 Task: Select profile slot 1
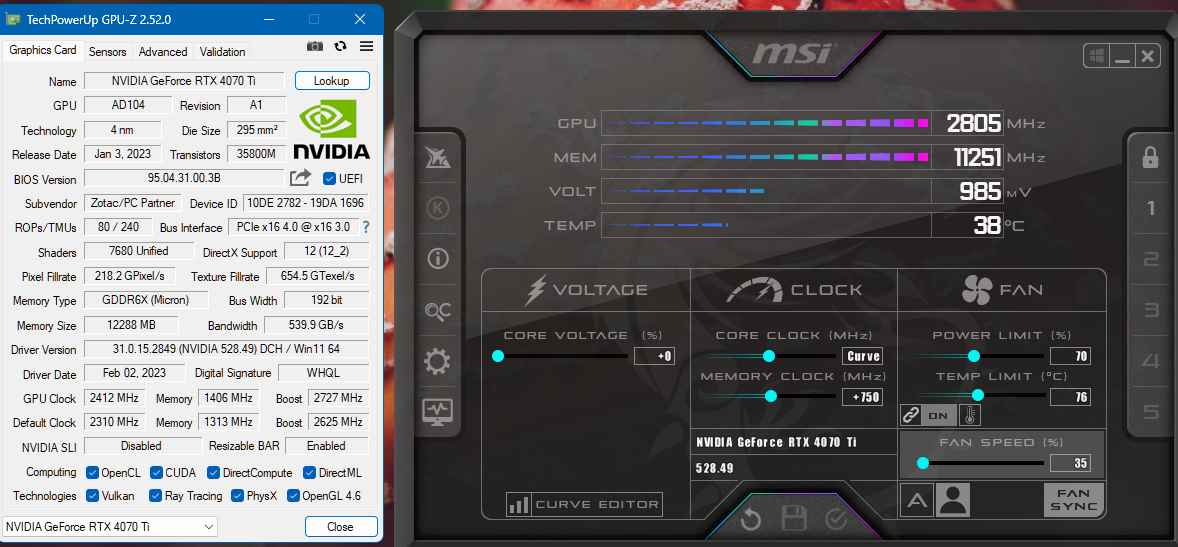point(1150,208)
